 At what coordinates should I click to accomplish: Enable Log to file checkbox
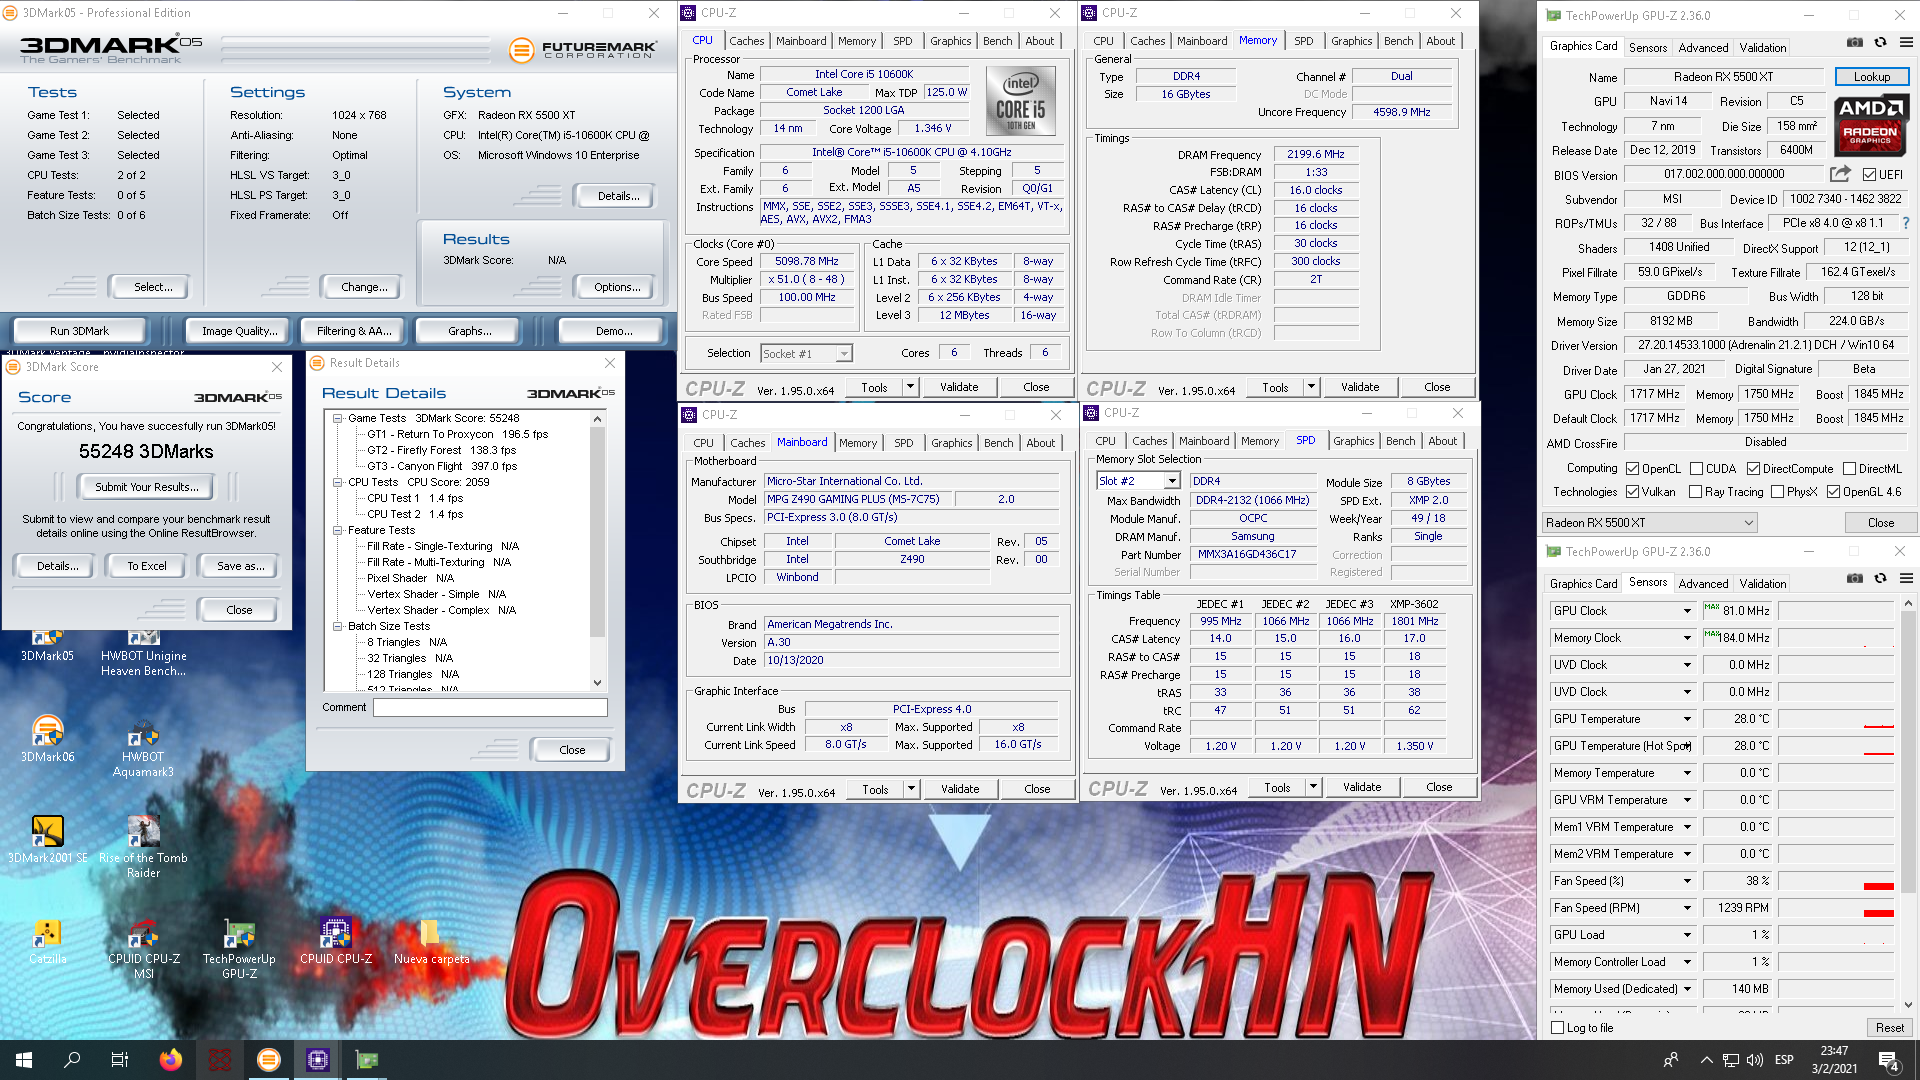[1557, 1028]
